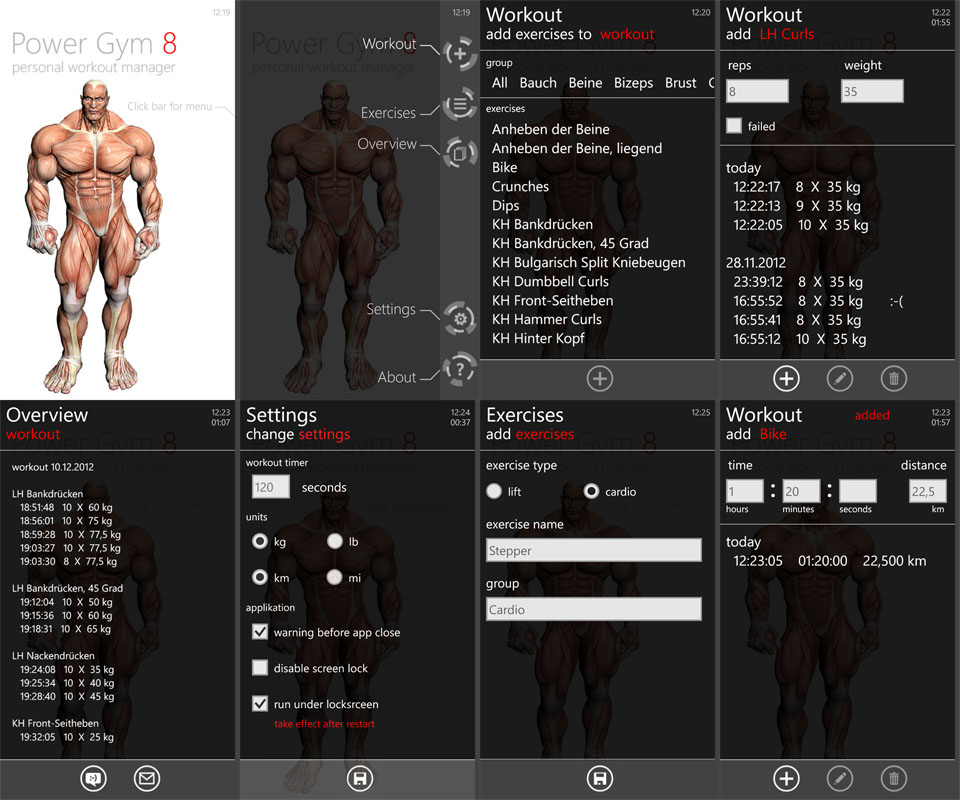Image resolution: width=960 pixels, height=800 pixels.
Task: Choose Anheben der Beine exercise
Action: click(x=550, y=129)
